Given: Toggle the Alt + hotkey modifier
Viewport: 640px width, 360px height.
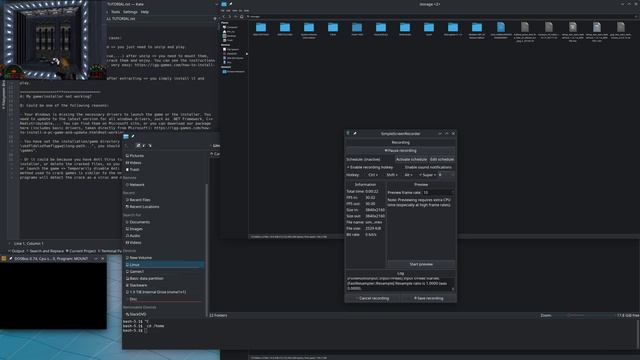Looking at the screenshot, I should pyautogui.click(x=407, y=175).
